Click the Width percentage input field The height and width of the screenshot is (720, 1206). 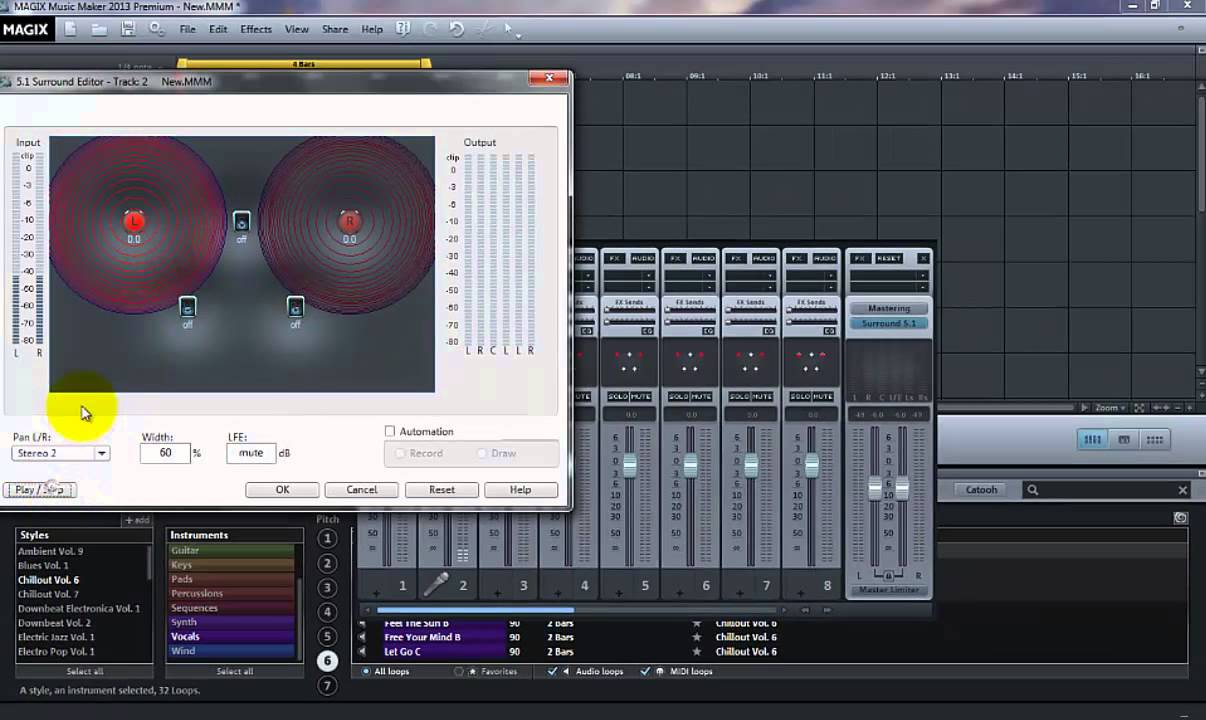click(165, 453)
